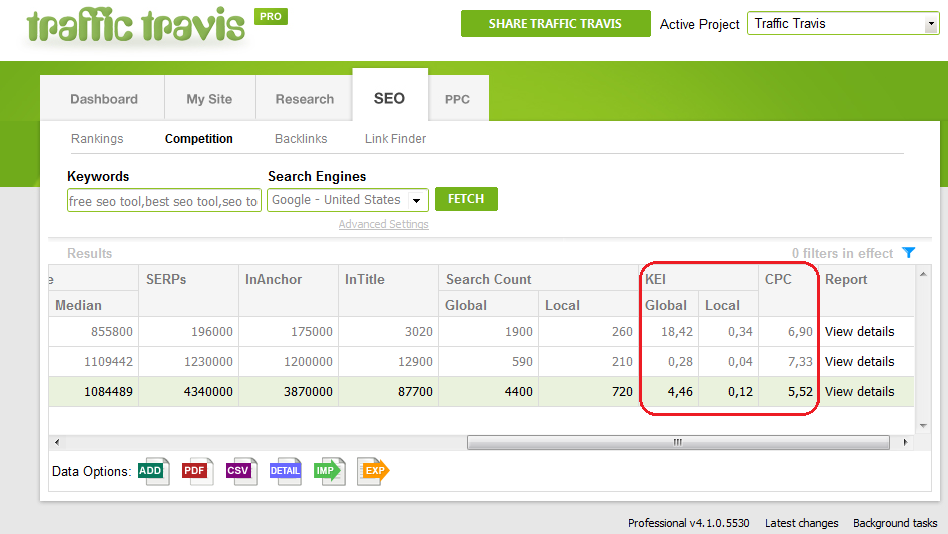Click the Global sub-header under KEI
This screenshot has width=948, height=534.
[x=669, y=305]
